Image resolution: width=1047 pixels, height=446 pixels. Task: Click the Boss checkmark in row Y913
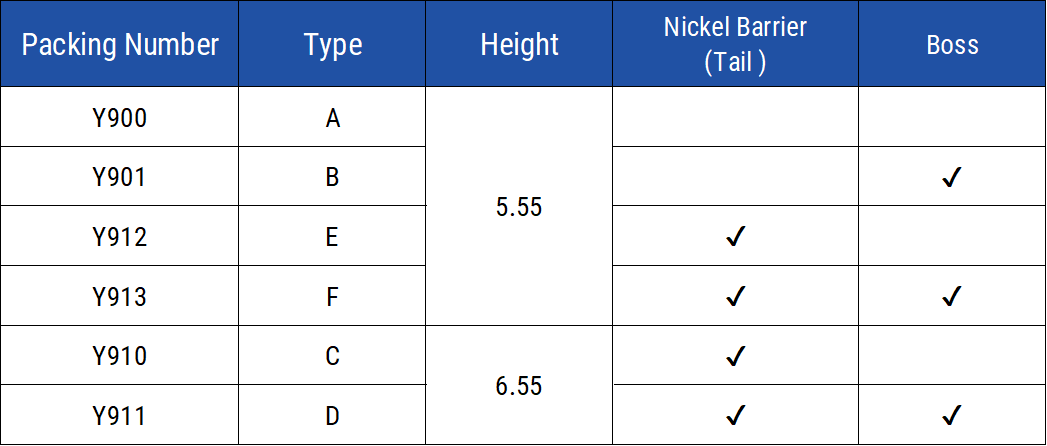[x=951, y=296]
